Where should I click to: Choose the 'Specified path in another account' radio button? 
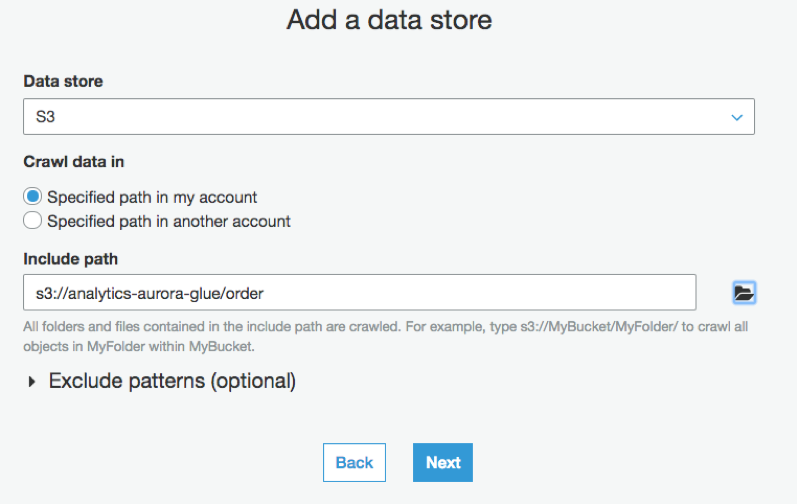pyautogui.click(x=33, y=221)
